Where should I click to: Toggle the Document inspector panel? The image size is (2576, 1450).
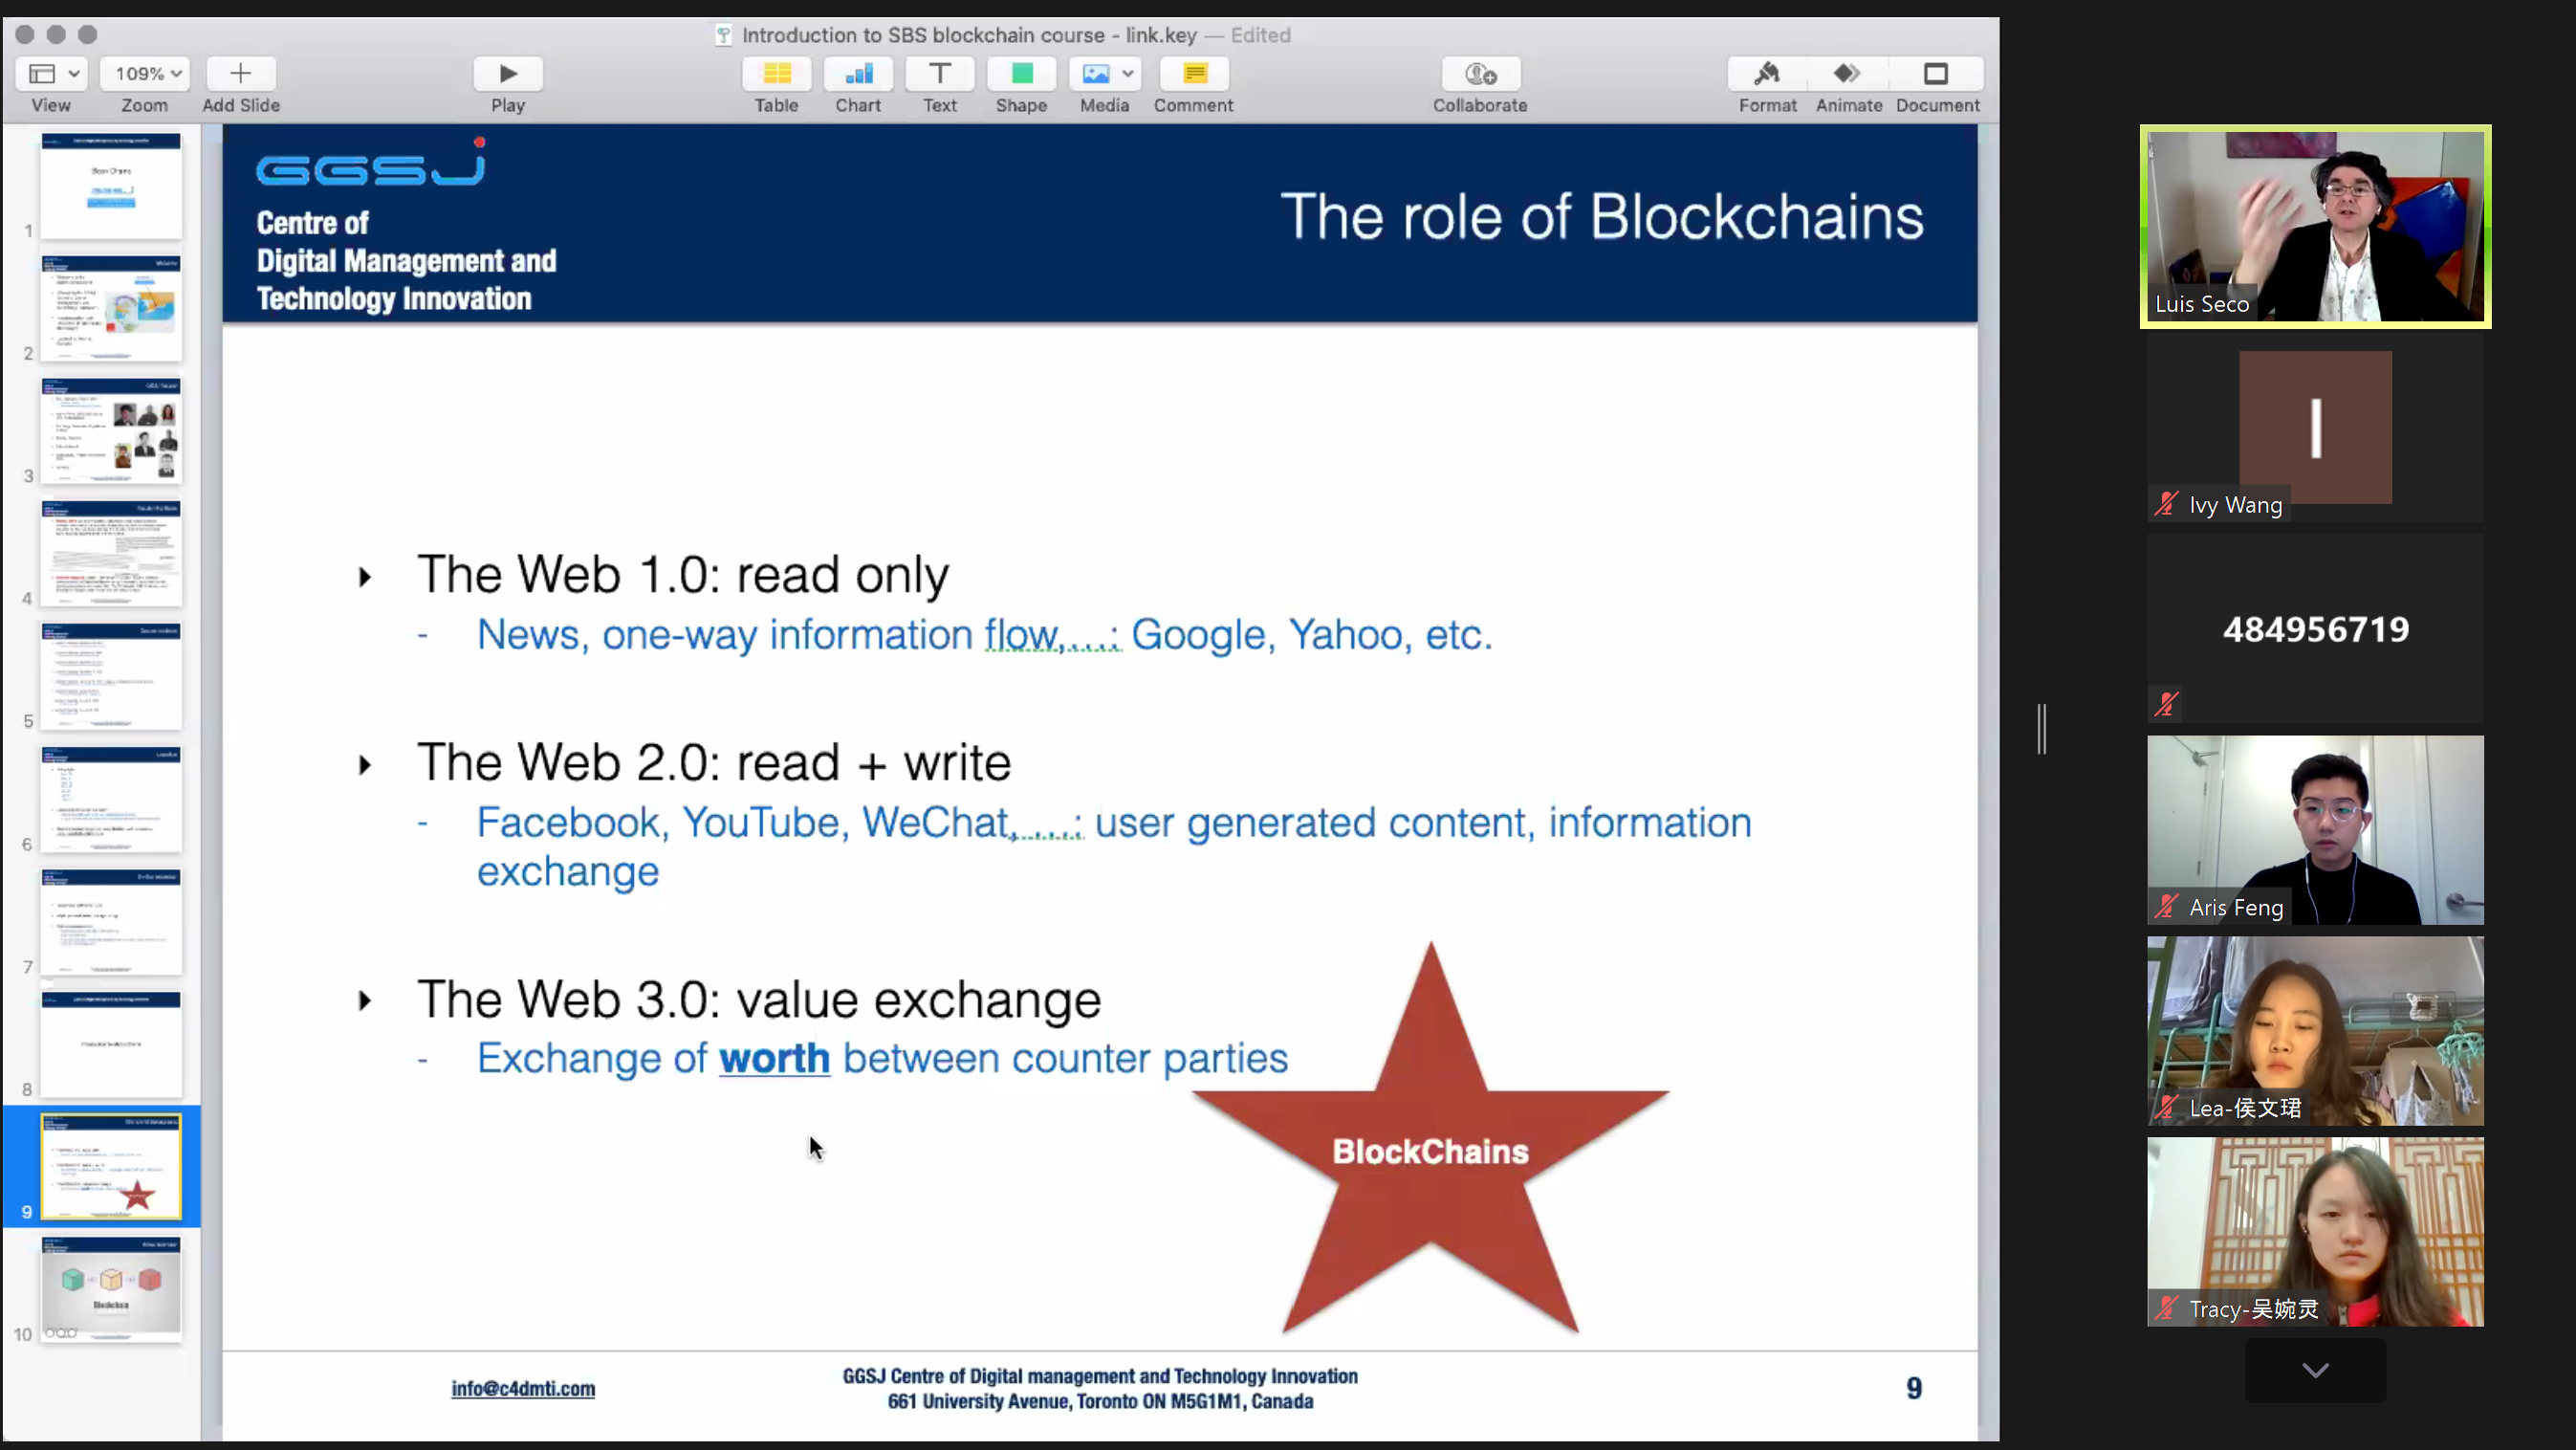click(x=1936, y=73)
